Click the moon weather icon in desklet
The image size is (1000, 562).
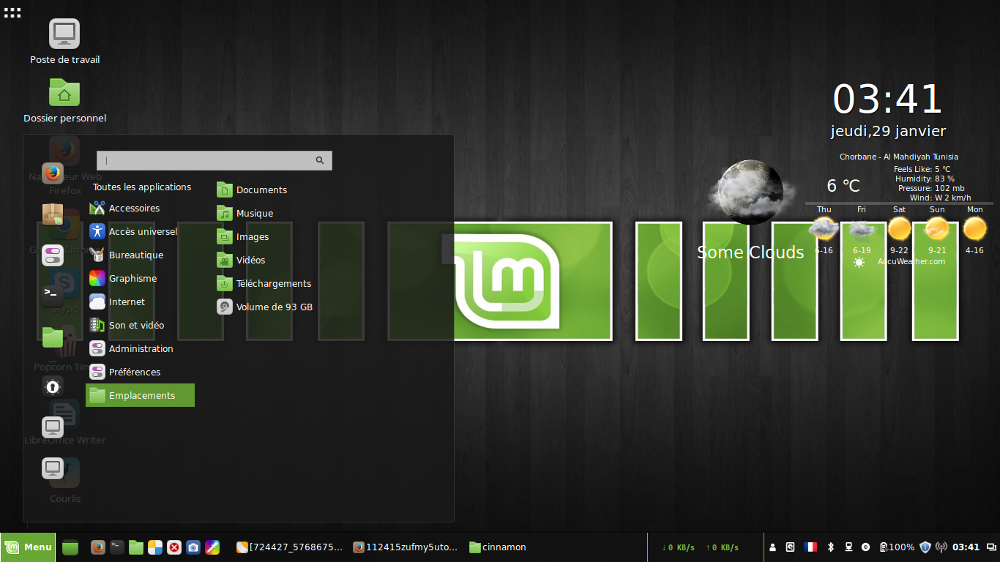click(x=750, y=191)
